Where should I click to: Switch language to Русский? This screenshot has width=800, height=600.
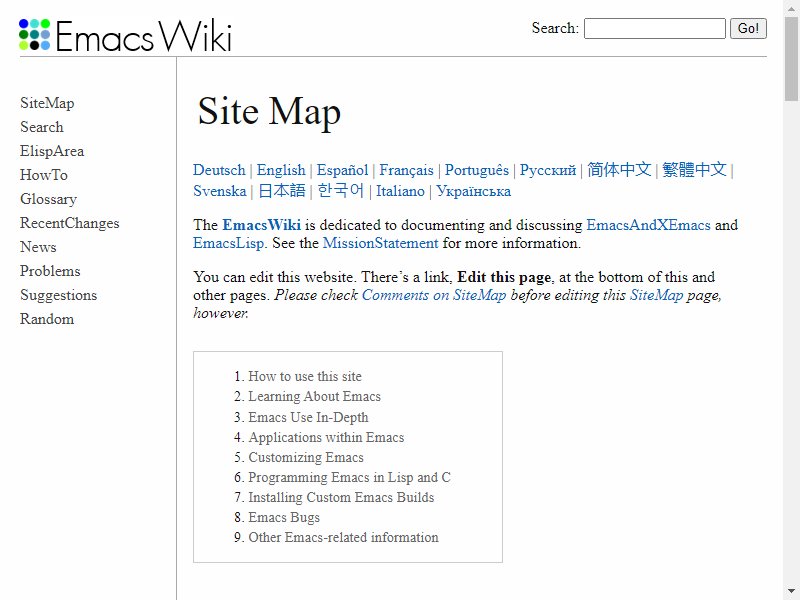pyautogui.click(x=548, y=170)
